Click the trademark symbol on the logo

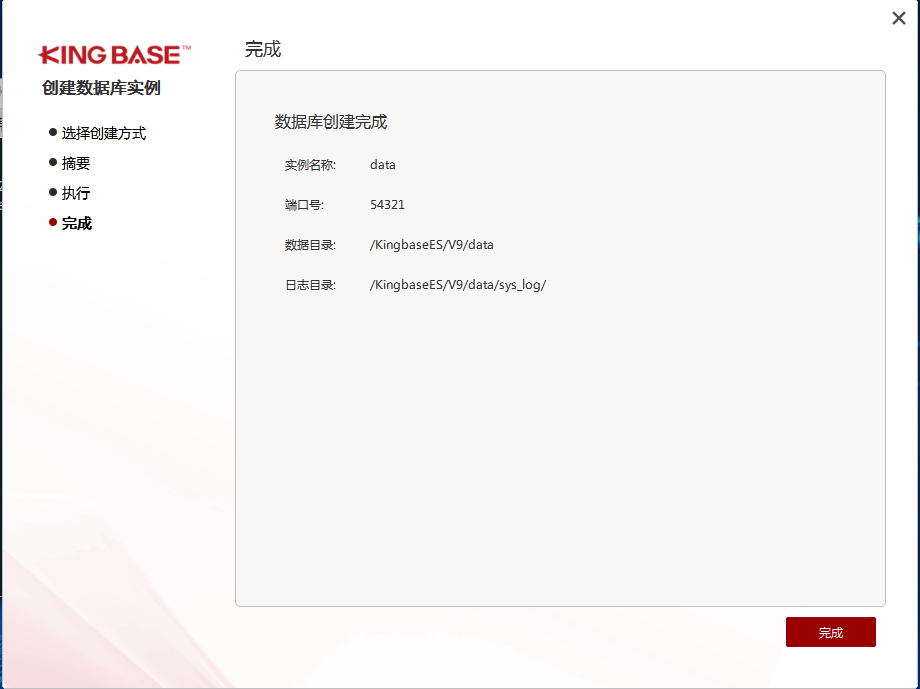186,45
